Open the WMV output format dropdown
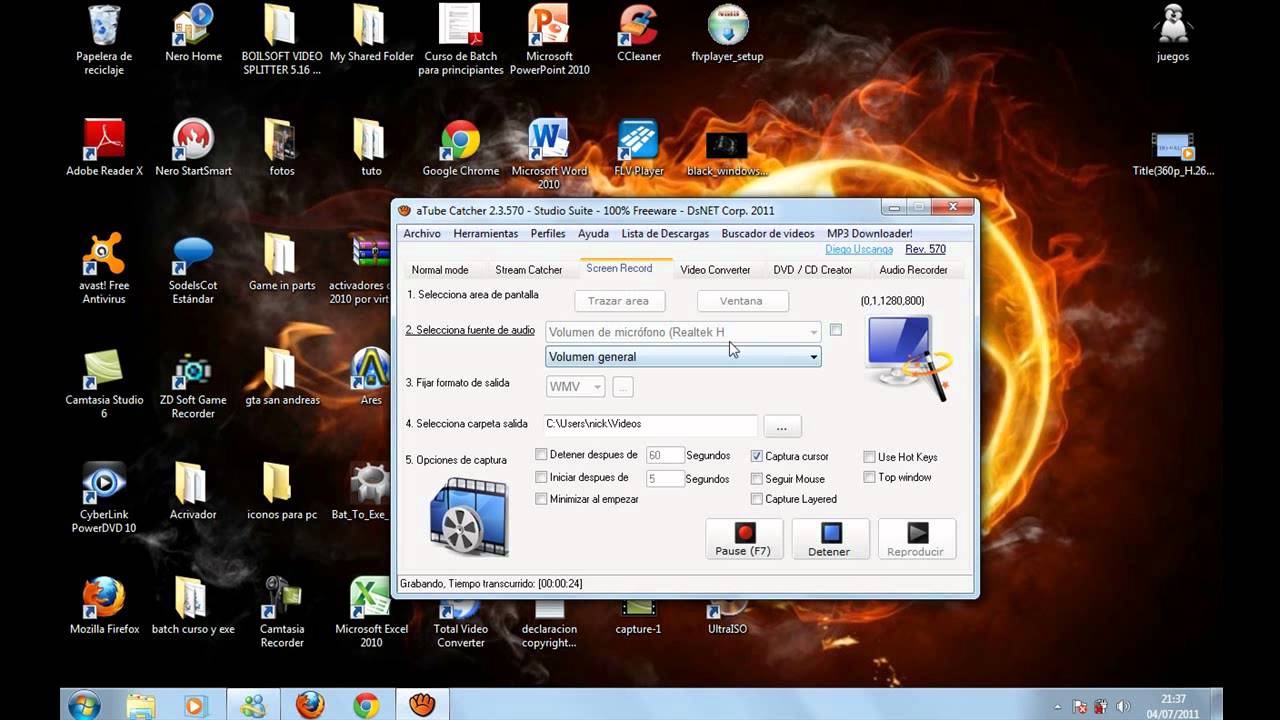This screenshot has height=720, width=1280. (575, 386)
